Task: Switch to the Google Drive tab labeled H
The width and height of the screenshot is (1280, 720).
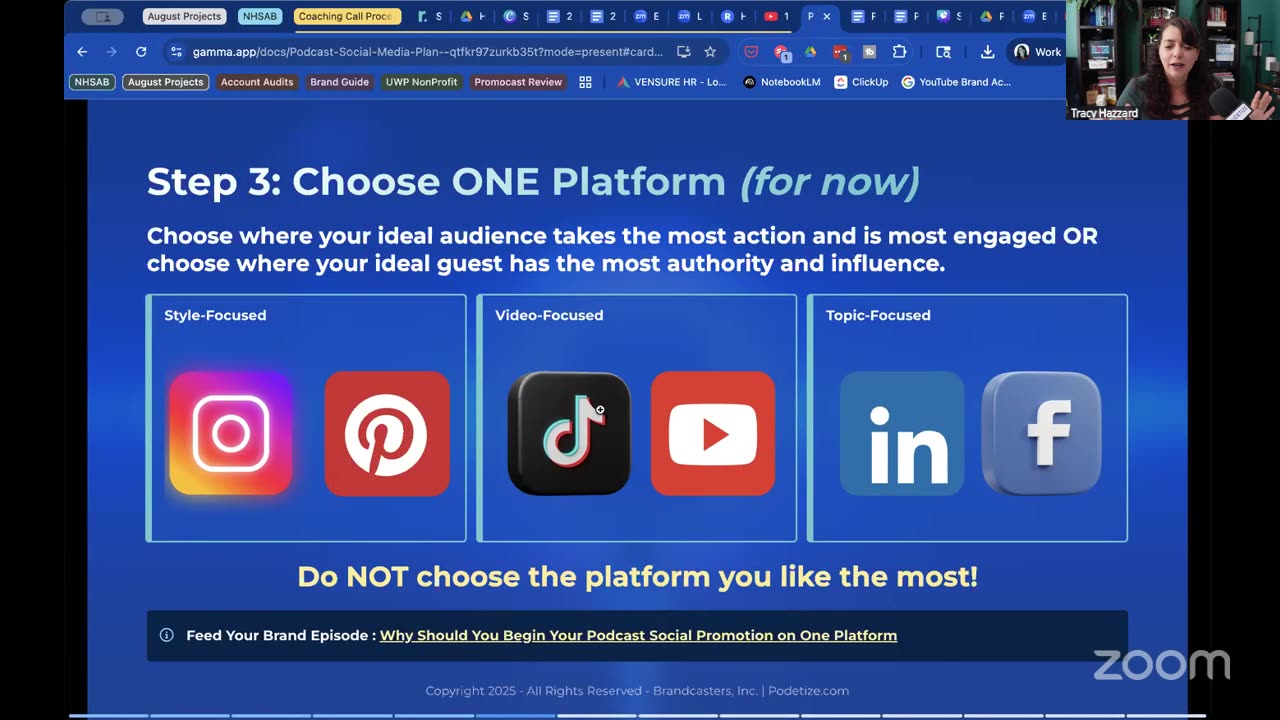Action: point(472,16)
